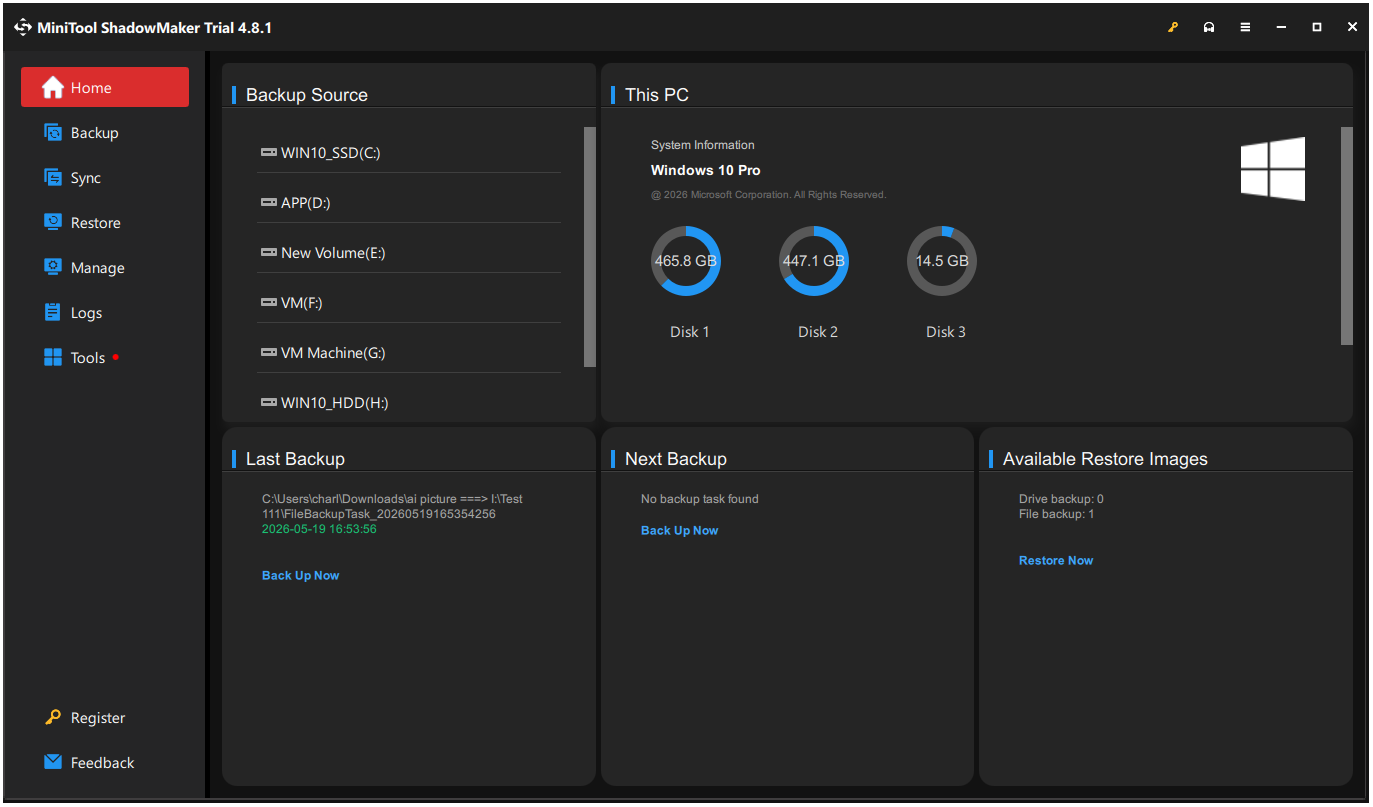1373x807 pixels.
Task: Open the Tools page label
Action: pyautogui.click(x=88, y=358)
